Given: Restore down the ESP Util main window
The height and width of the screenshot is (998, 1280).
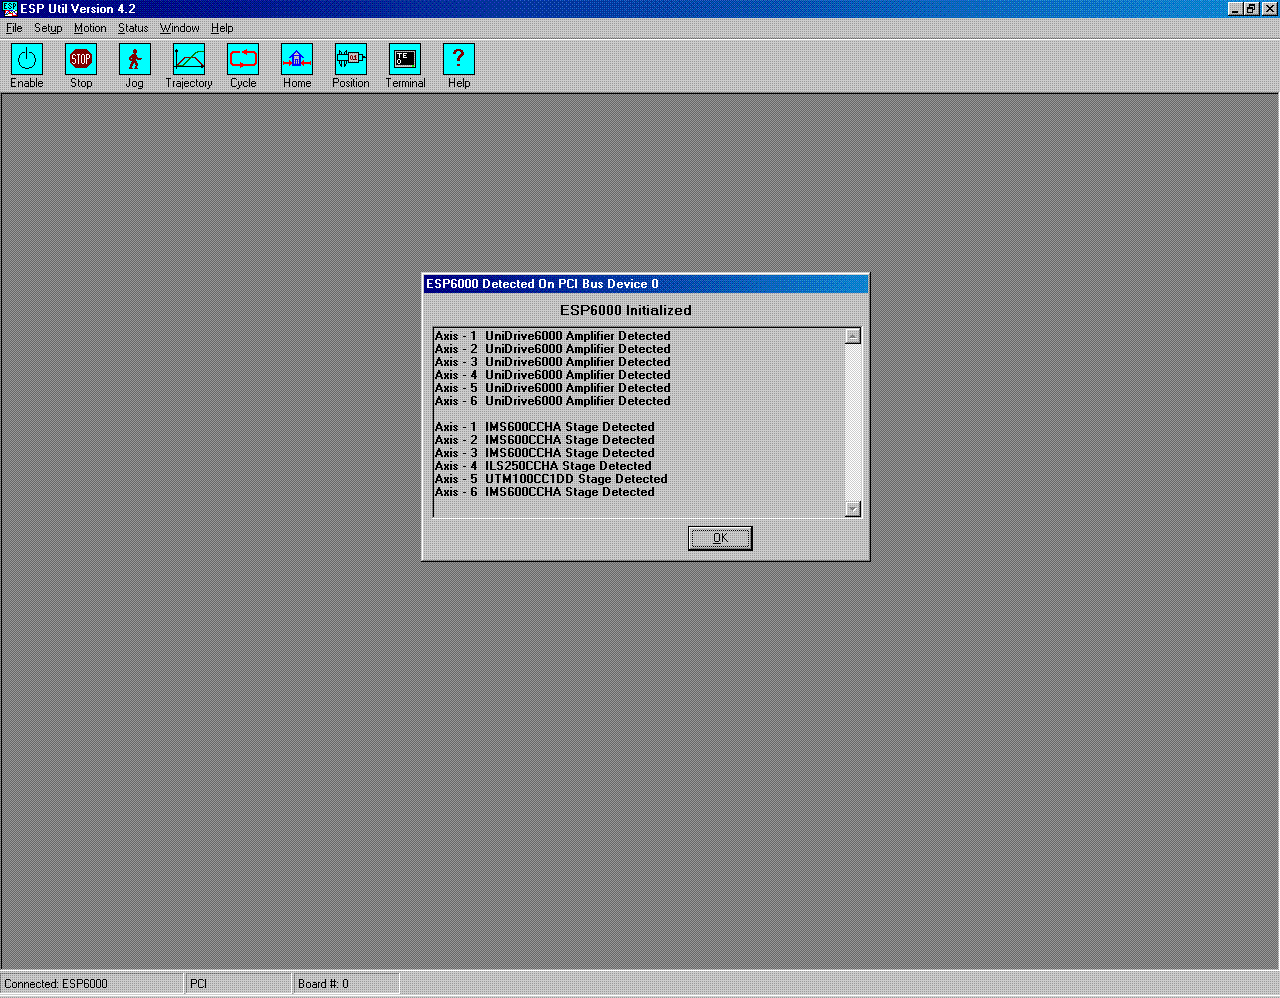Looking at the screenshot, I should pos(1251,9).
